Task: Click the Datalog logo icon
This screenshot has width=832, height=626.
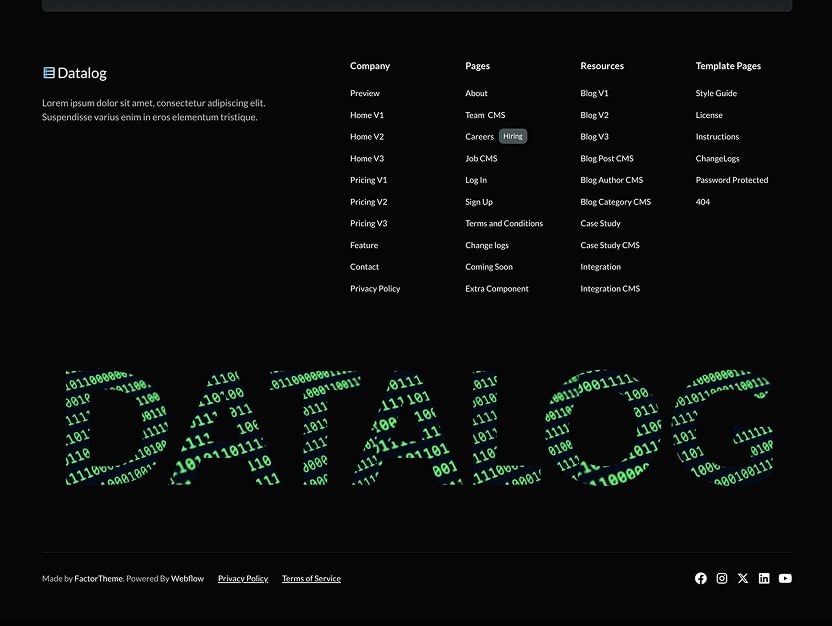Action: (x=48, y=72)
